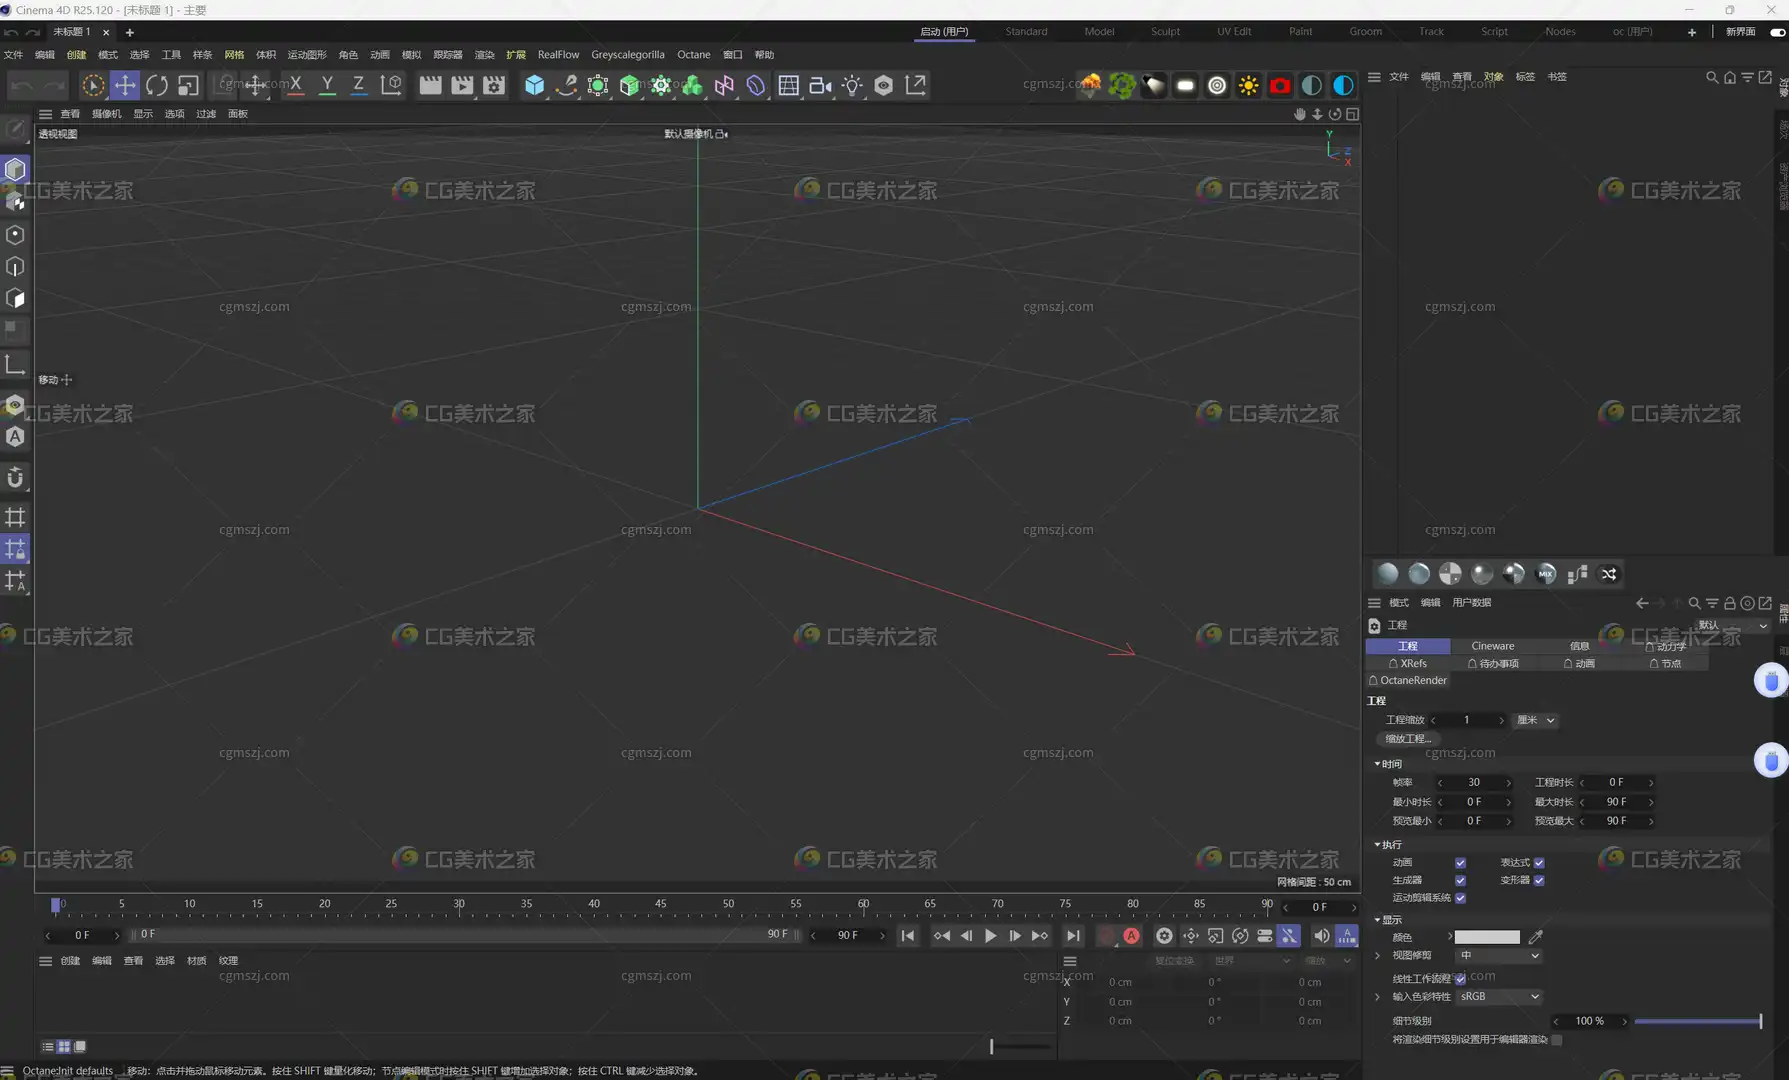The height and width of the screenshot is (1080, 1789).
Task: Open the 网格 menu
Action: point(234,55)
